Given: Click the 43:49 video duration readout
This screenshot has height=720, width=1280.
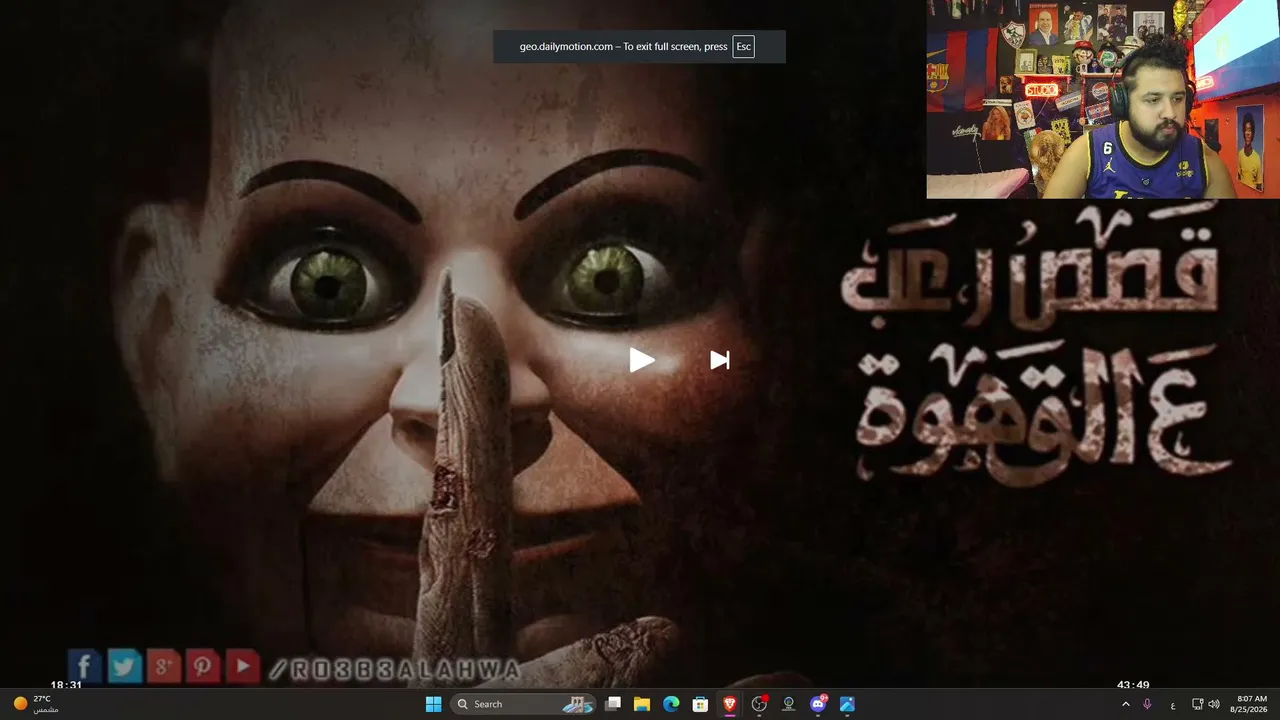Looking at the screenshot, I should pos(1133,685).
